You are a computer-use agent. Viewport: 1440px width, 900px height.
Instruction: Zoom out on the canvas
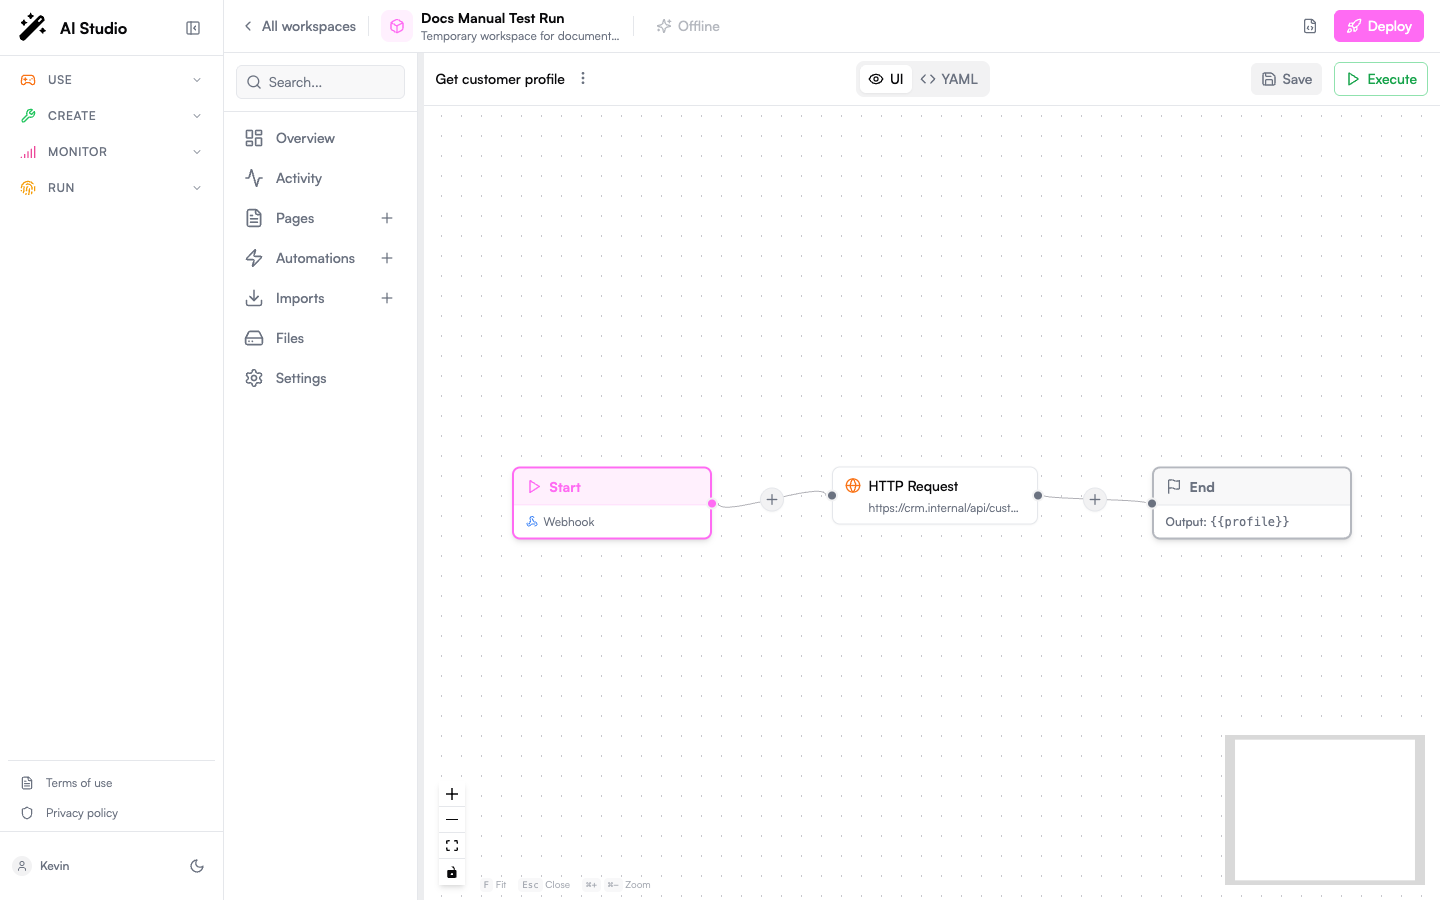coord(452,820)
